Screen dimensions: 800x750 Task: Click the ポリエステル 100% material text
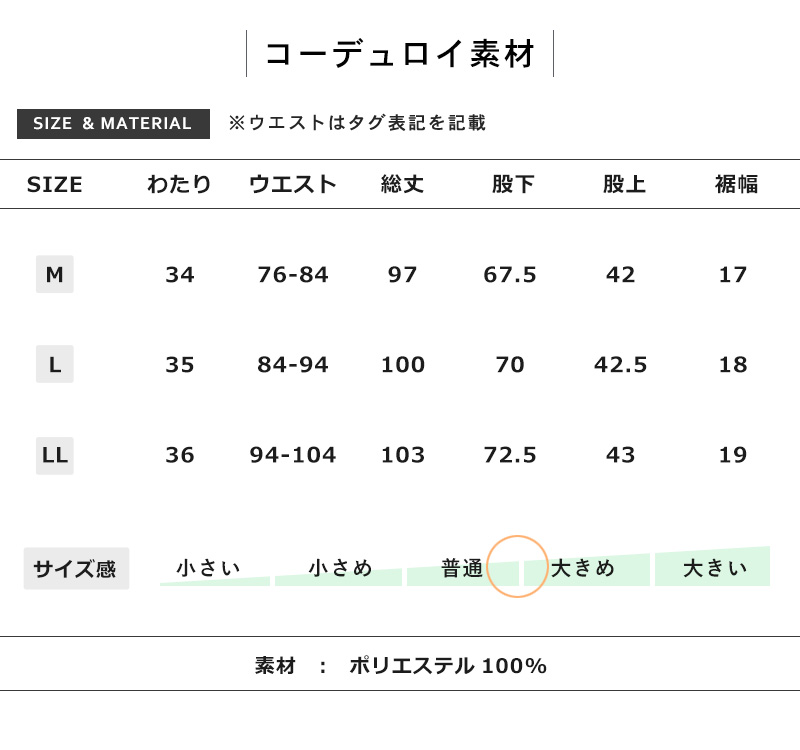[448, 666]
